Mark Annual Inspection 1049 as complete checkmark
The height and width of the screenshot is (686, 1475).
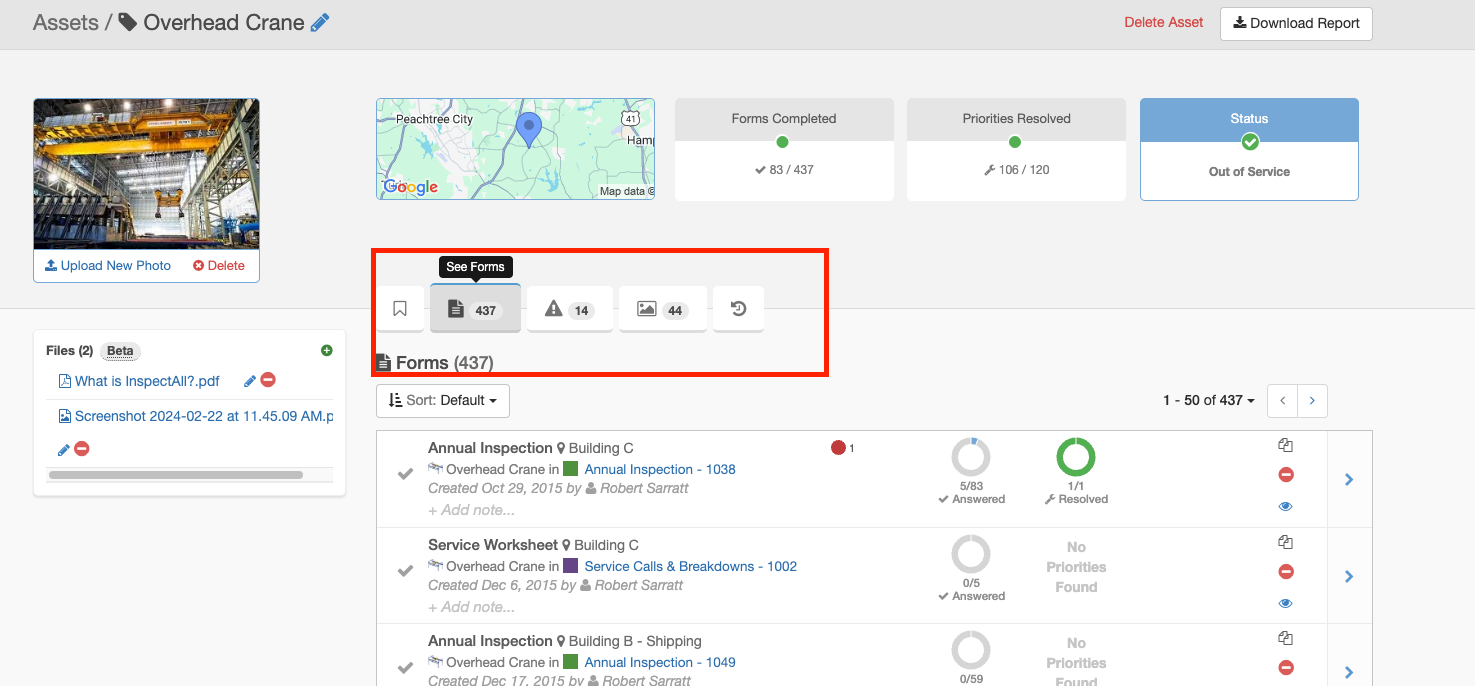(405, 667)
